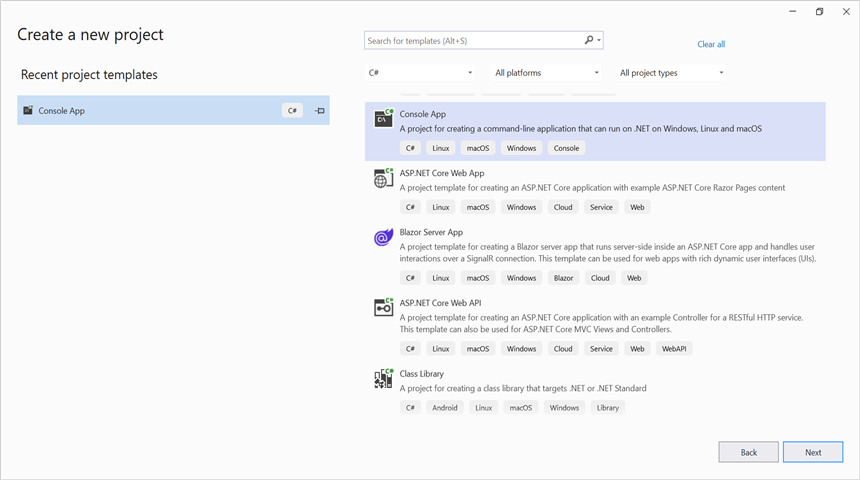
Task: Select the Blazor Server App template
Action: click(x=431, y=232)
